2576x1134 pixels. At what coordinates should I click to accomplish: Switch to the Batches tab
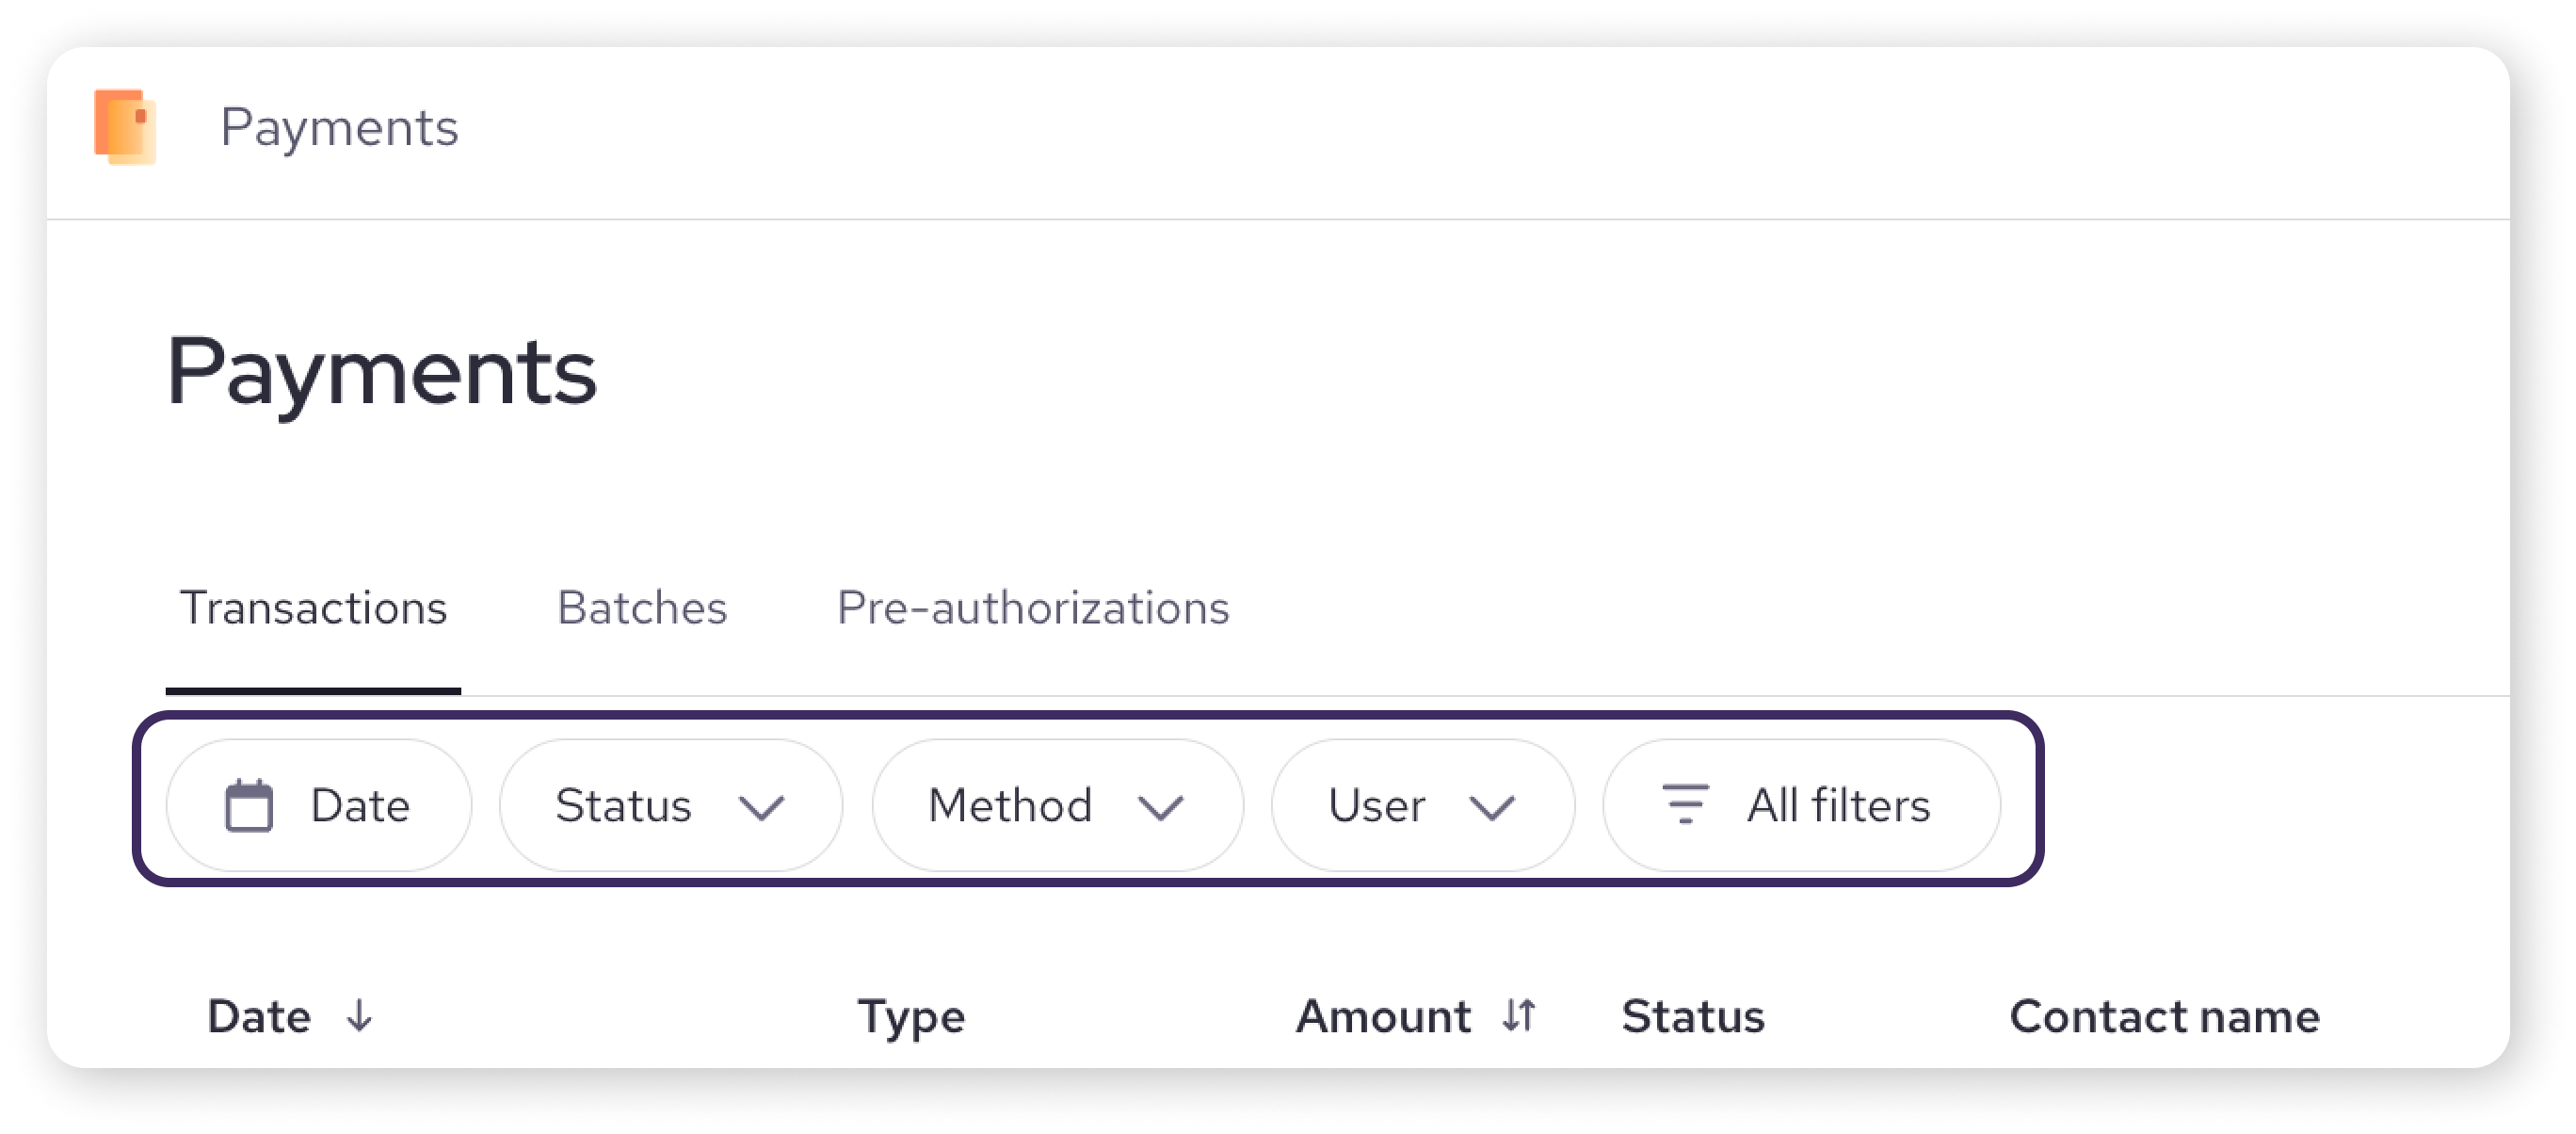click(x=642, y=607)
